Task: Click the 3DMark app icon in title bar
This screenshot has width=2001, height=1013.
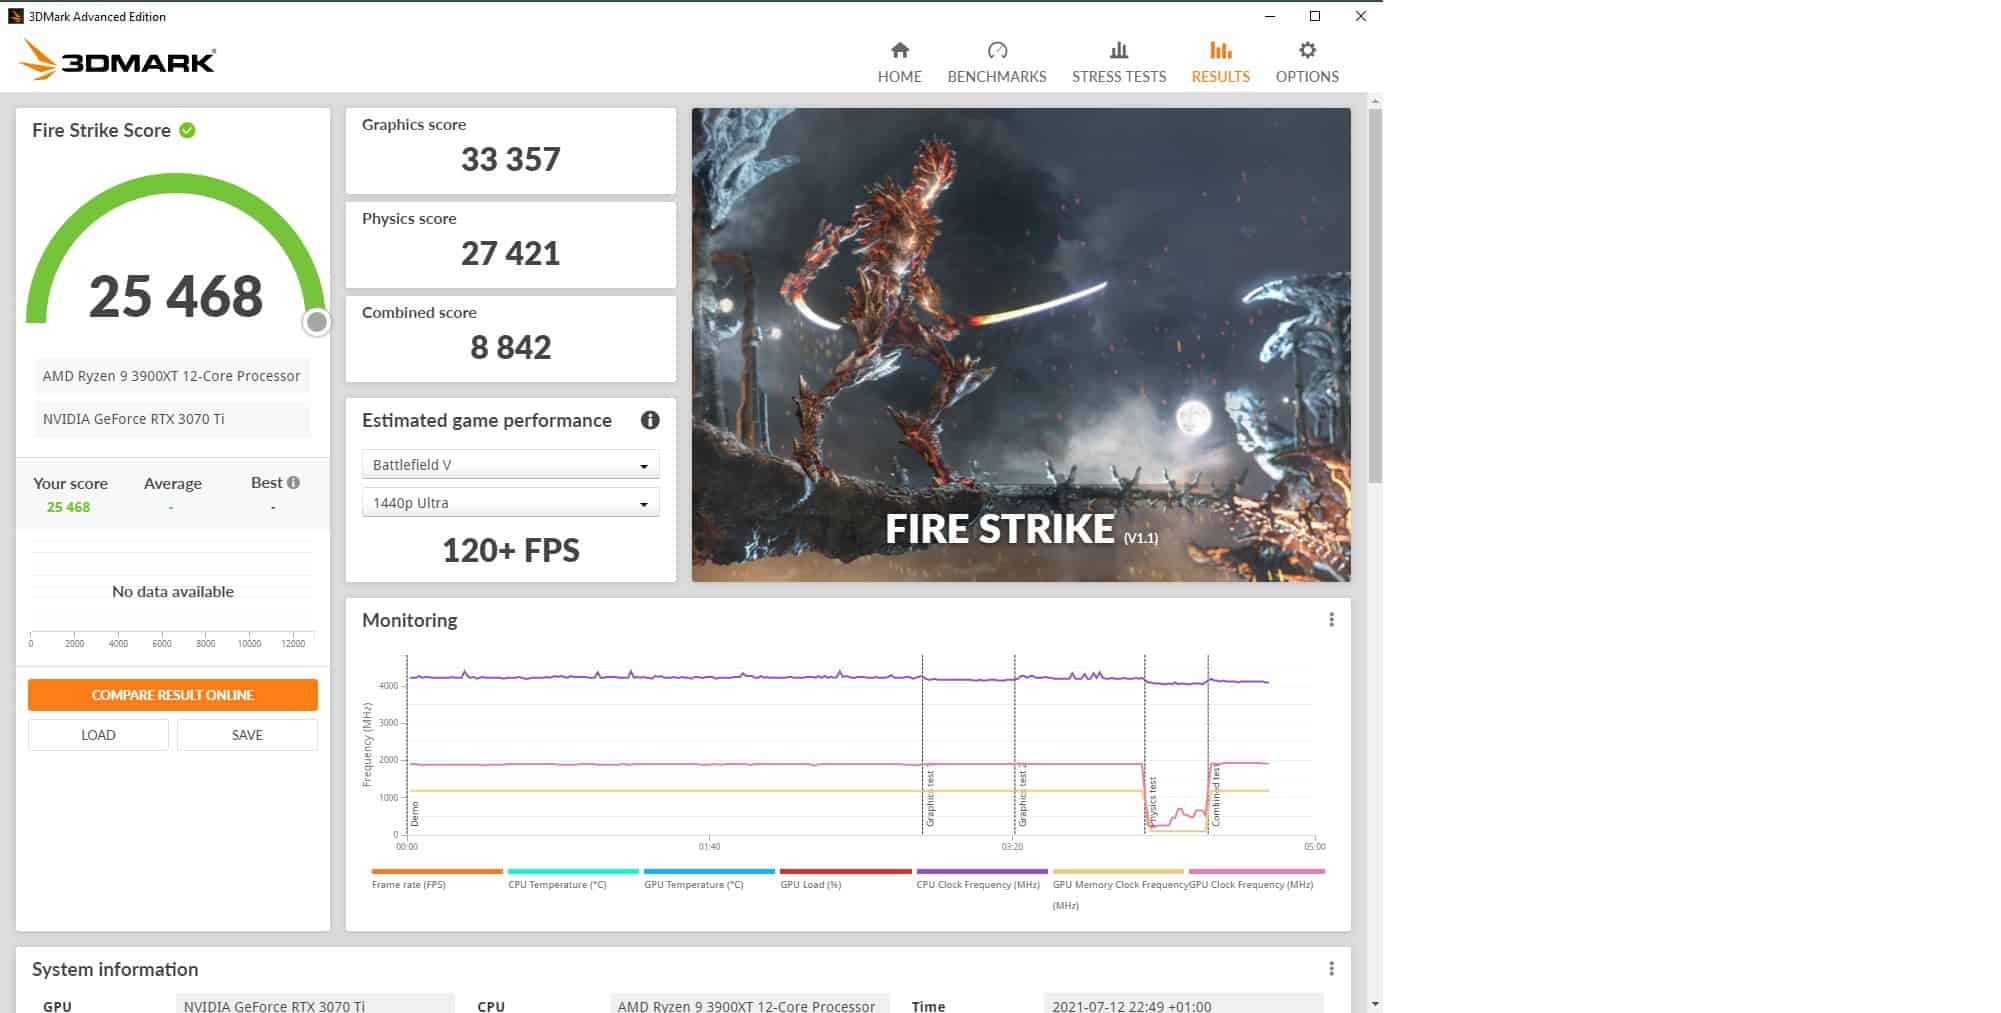Action: [15, 16]
